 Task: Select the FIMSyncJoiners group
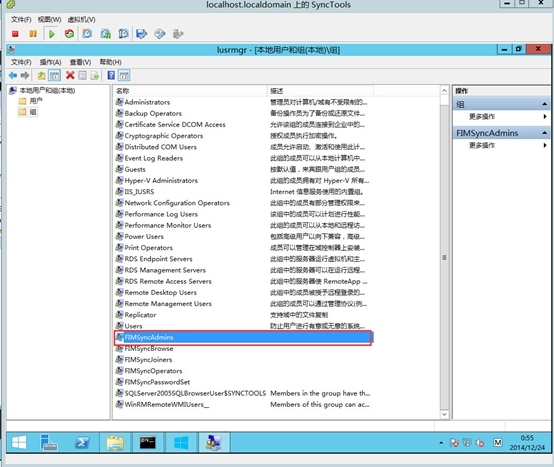pyautogui.click(x=148, y=360)
